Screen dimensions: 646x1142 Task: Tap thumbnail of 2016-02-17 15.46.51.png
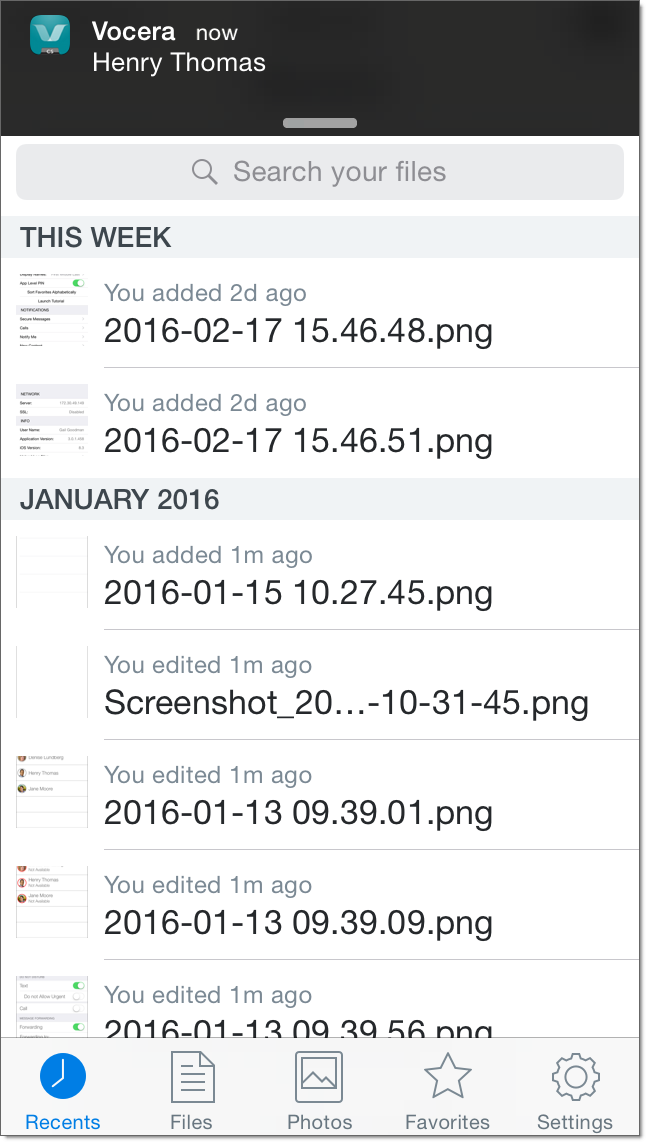click(x=52, y=422)
